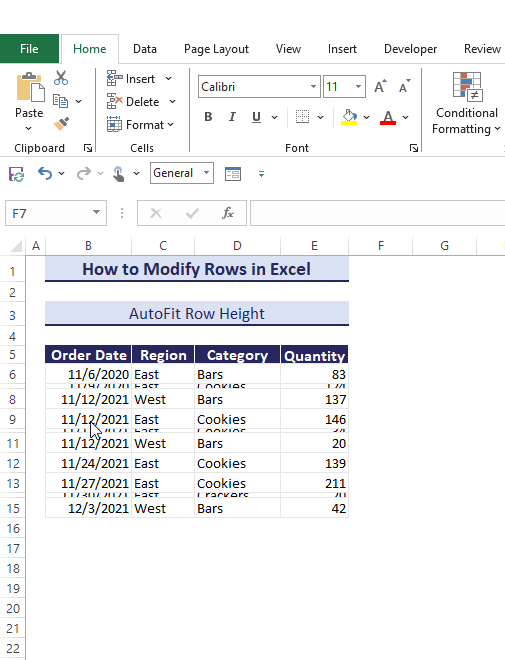505x660 pixels.
Task: Expand font color palette arrow
Action: (405, 117)
